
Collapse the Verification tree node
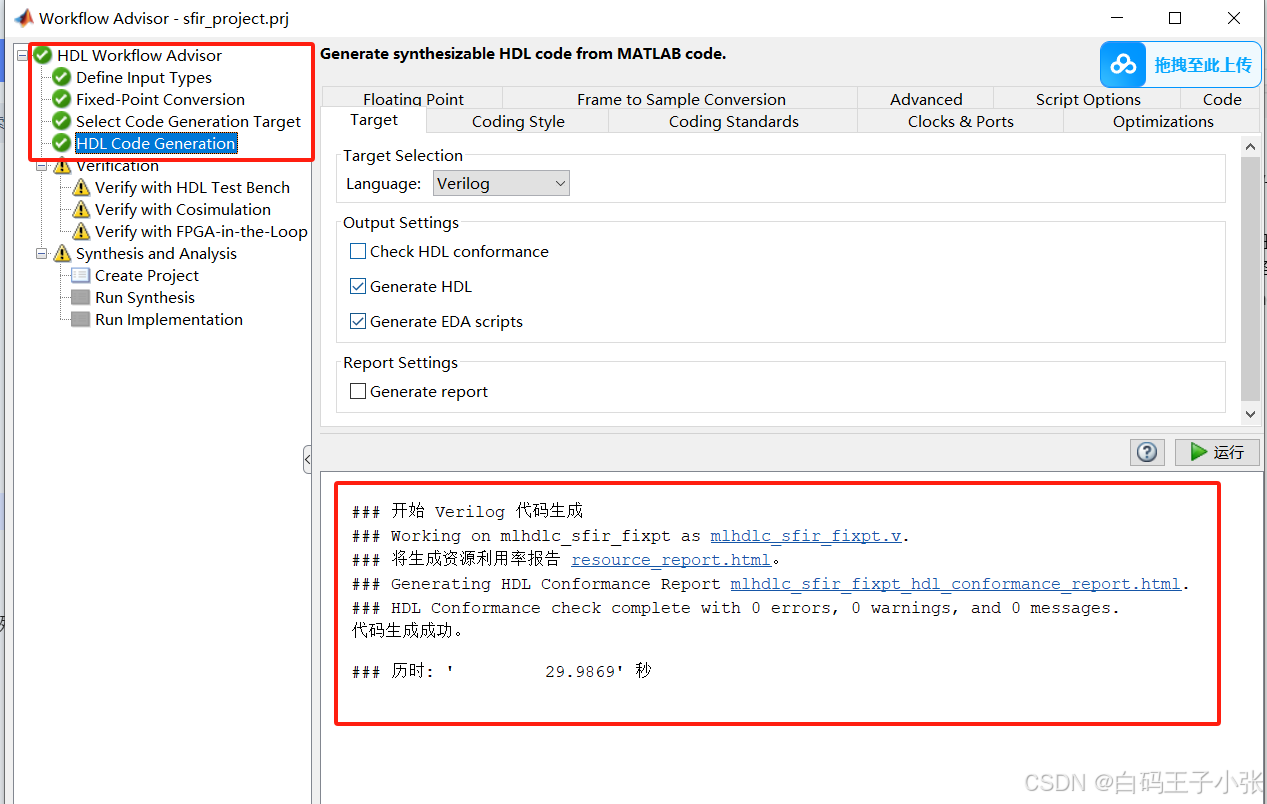(x=43, y=167)
